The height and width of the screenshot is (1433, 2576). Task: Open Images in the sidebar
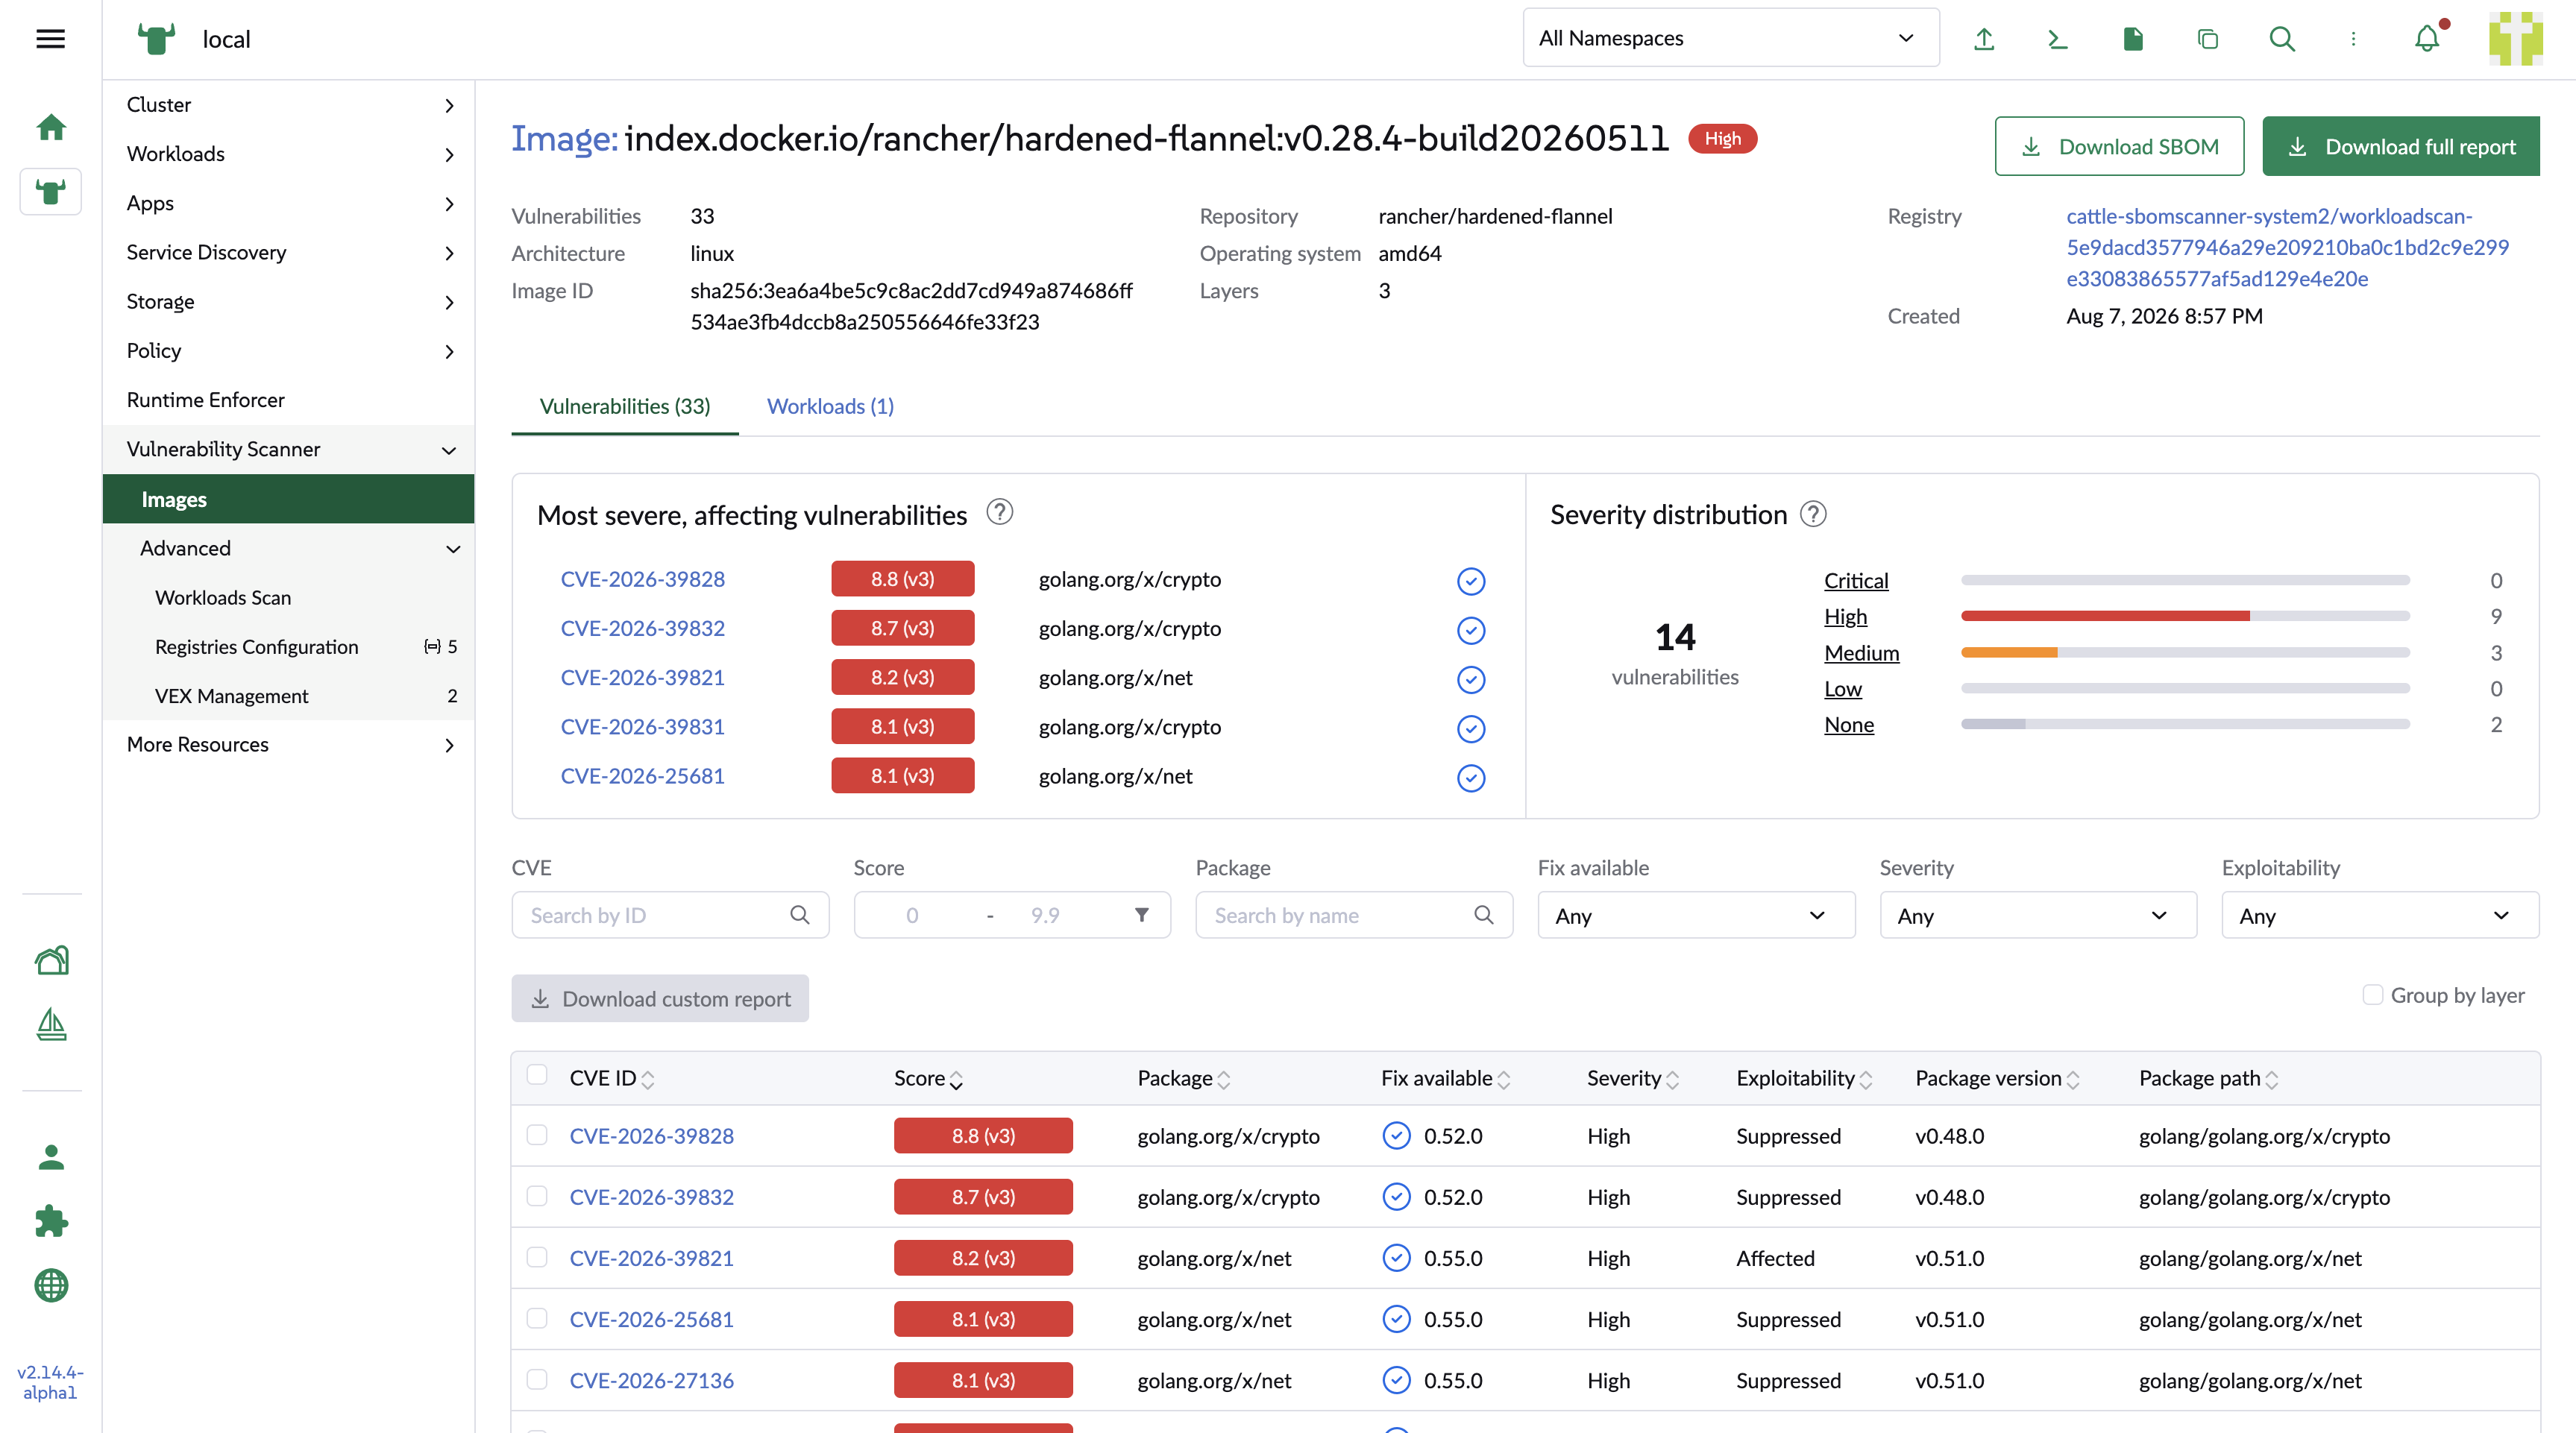point(289,498)
